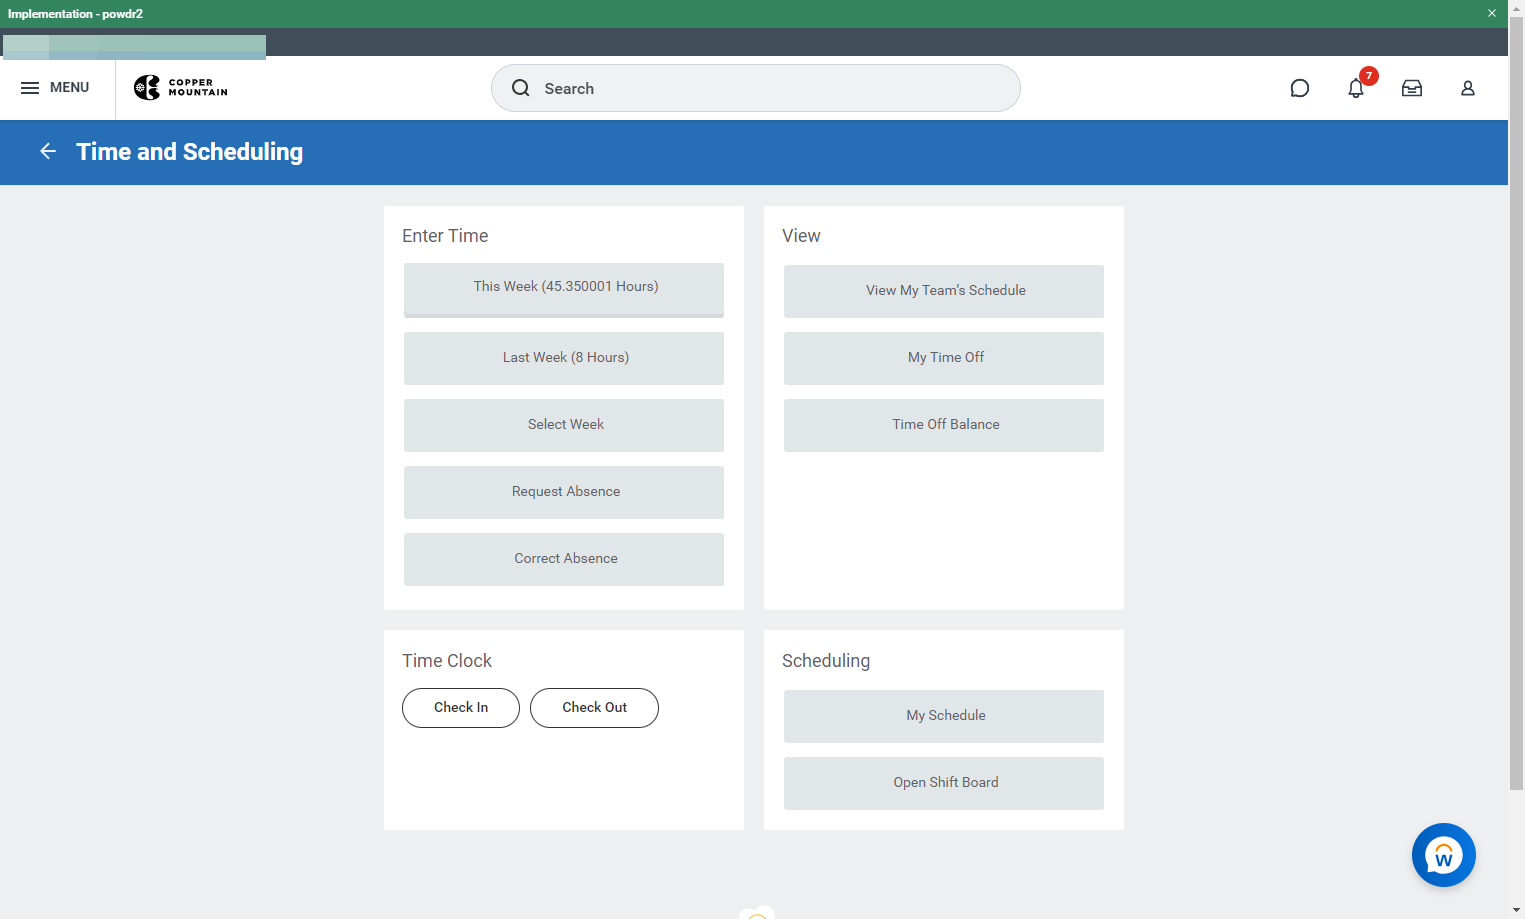1525x919 pixels.
Task: Open View My Team's Schedule
Action: click(x=944, y=291)
